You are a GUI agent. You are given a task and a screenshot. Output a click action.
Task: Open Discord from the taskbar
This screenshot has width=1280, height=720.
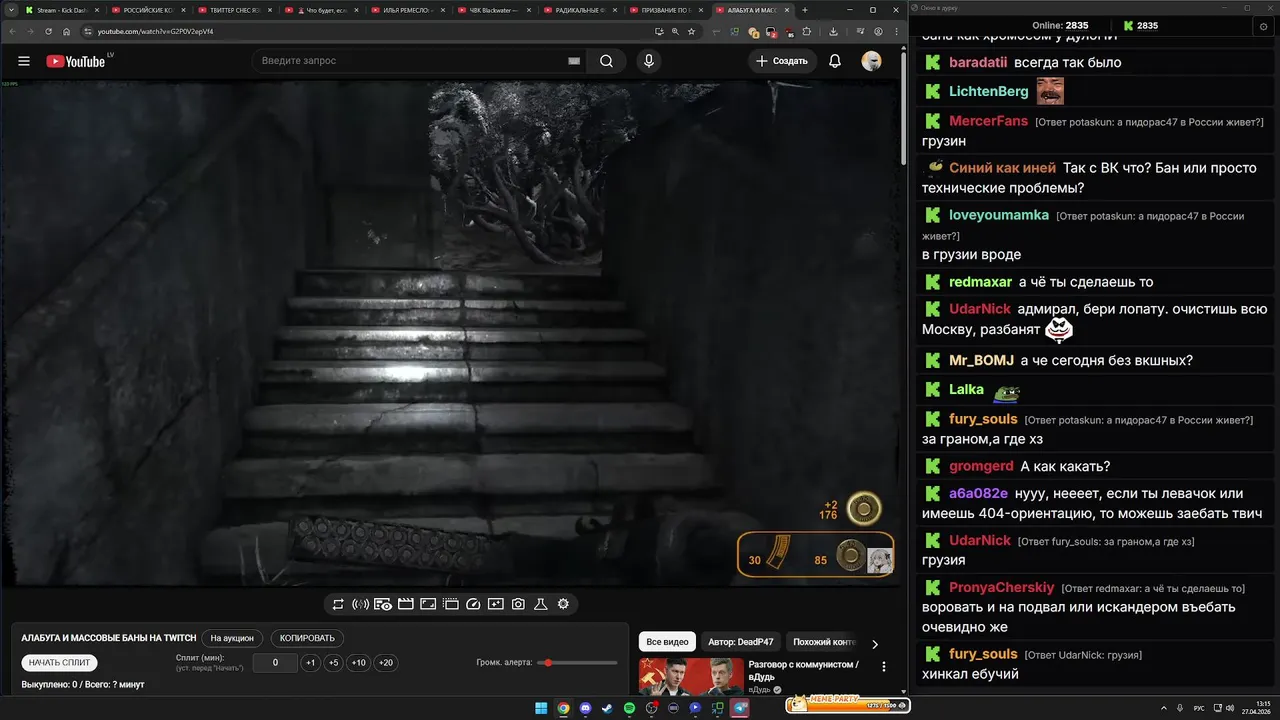[585, 708]
